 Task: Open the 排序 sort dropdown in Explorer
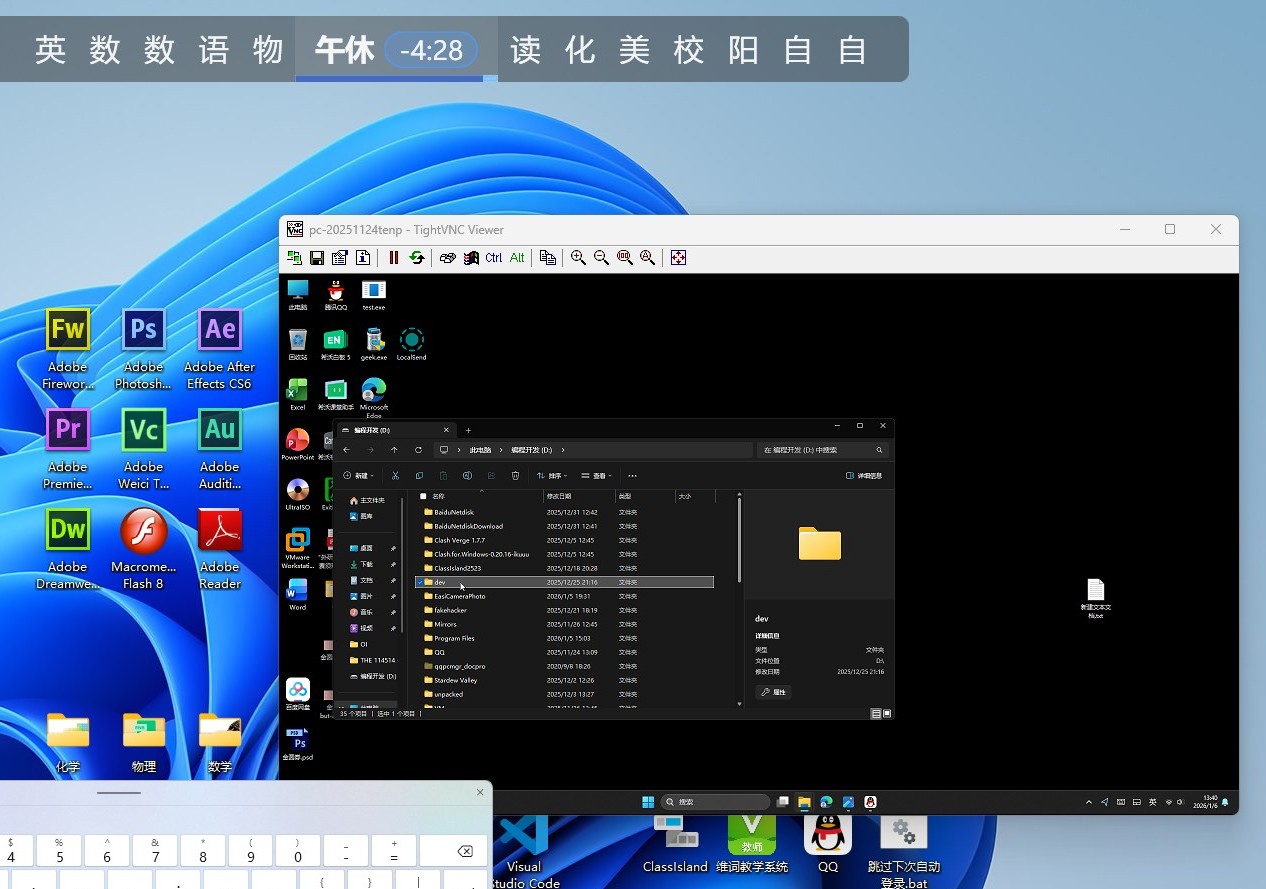[552, 476]
